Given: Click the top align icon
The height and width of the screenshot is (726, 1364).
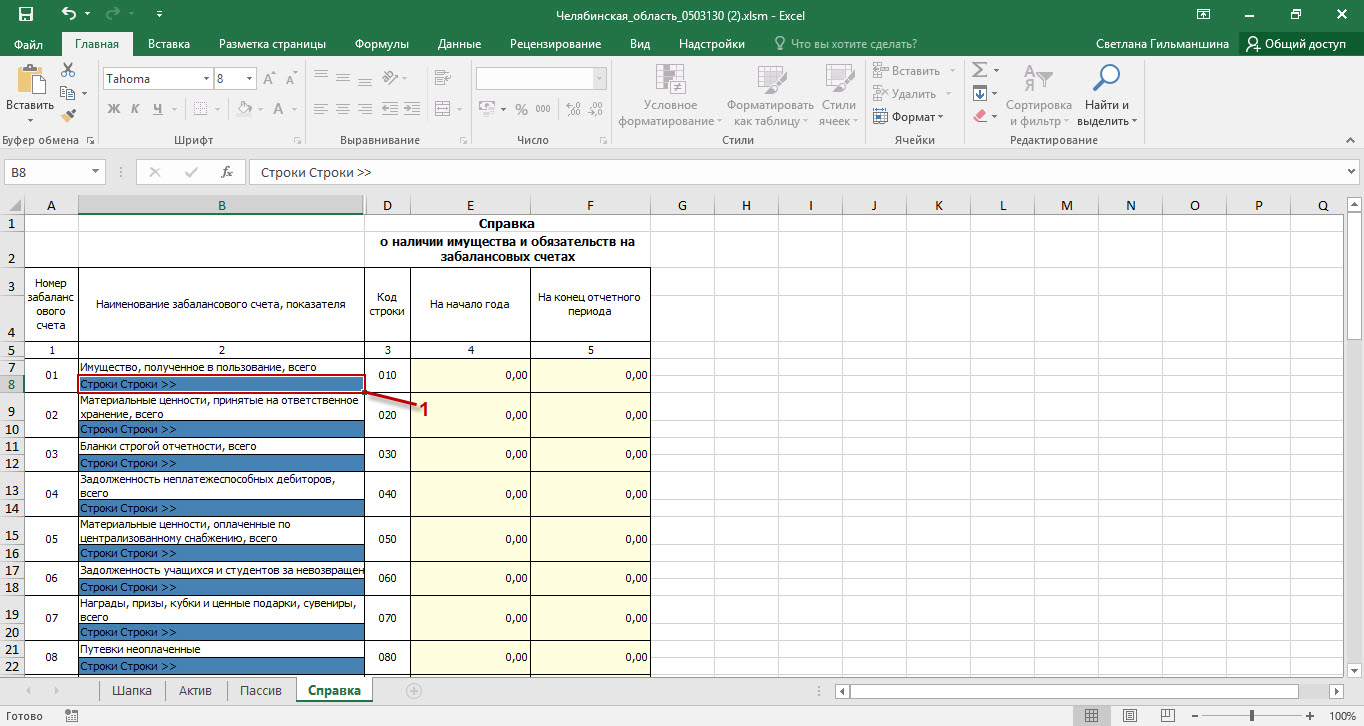Looking at the screenshot, I should click(x=321, y=76).
